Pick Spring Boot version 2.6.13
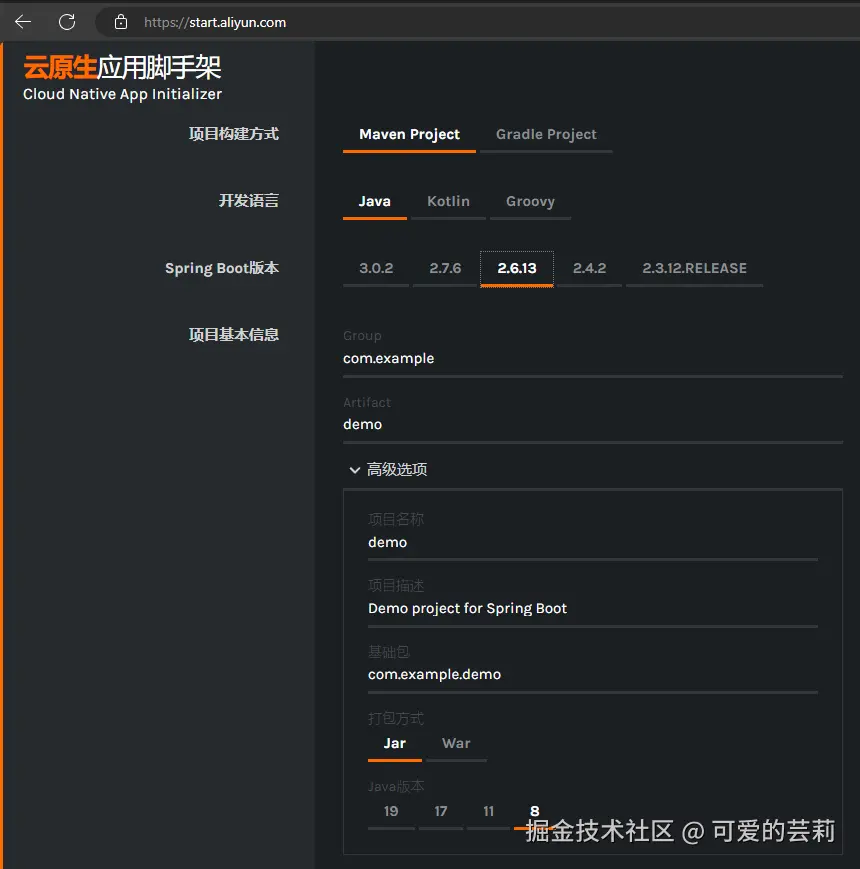This screenshot has height=869, width=860. [517, 269]
